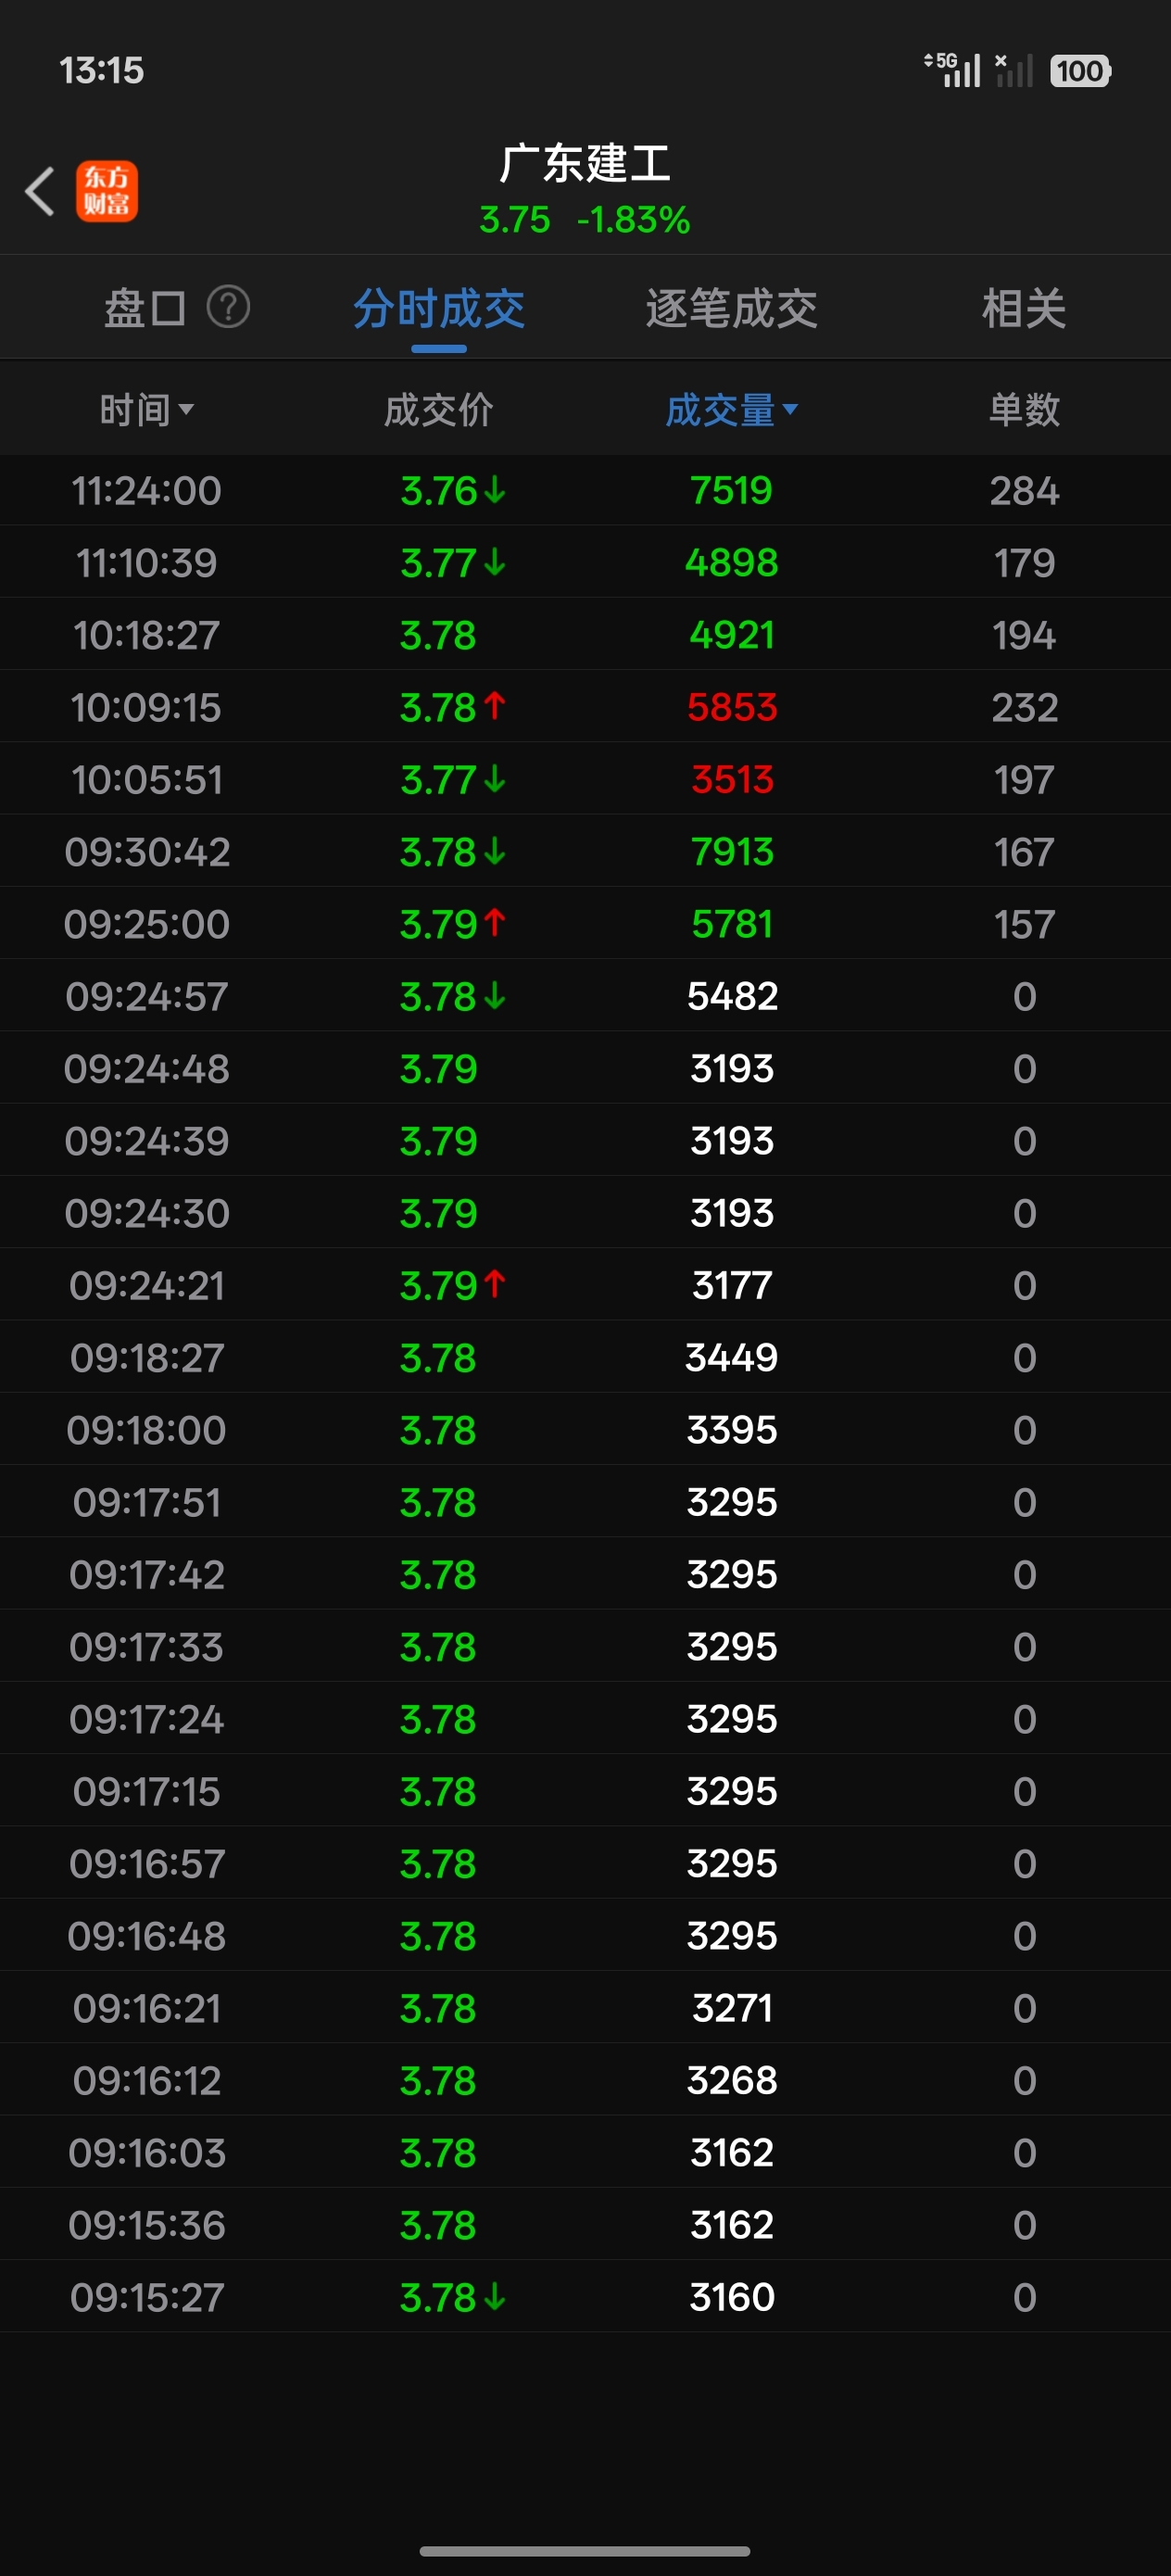Open the 逐笔成交 tab
Screen dimensions: 1171x2576
[732, 308]
